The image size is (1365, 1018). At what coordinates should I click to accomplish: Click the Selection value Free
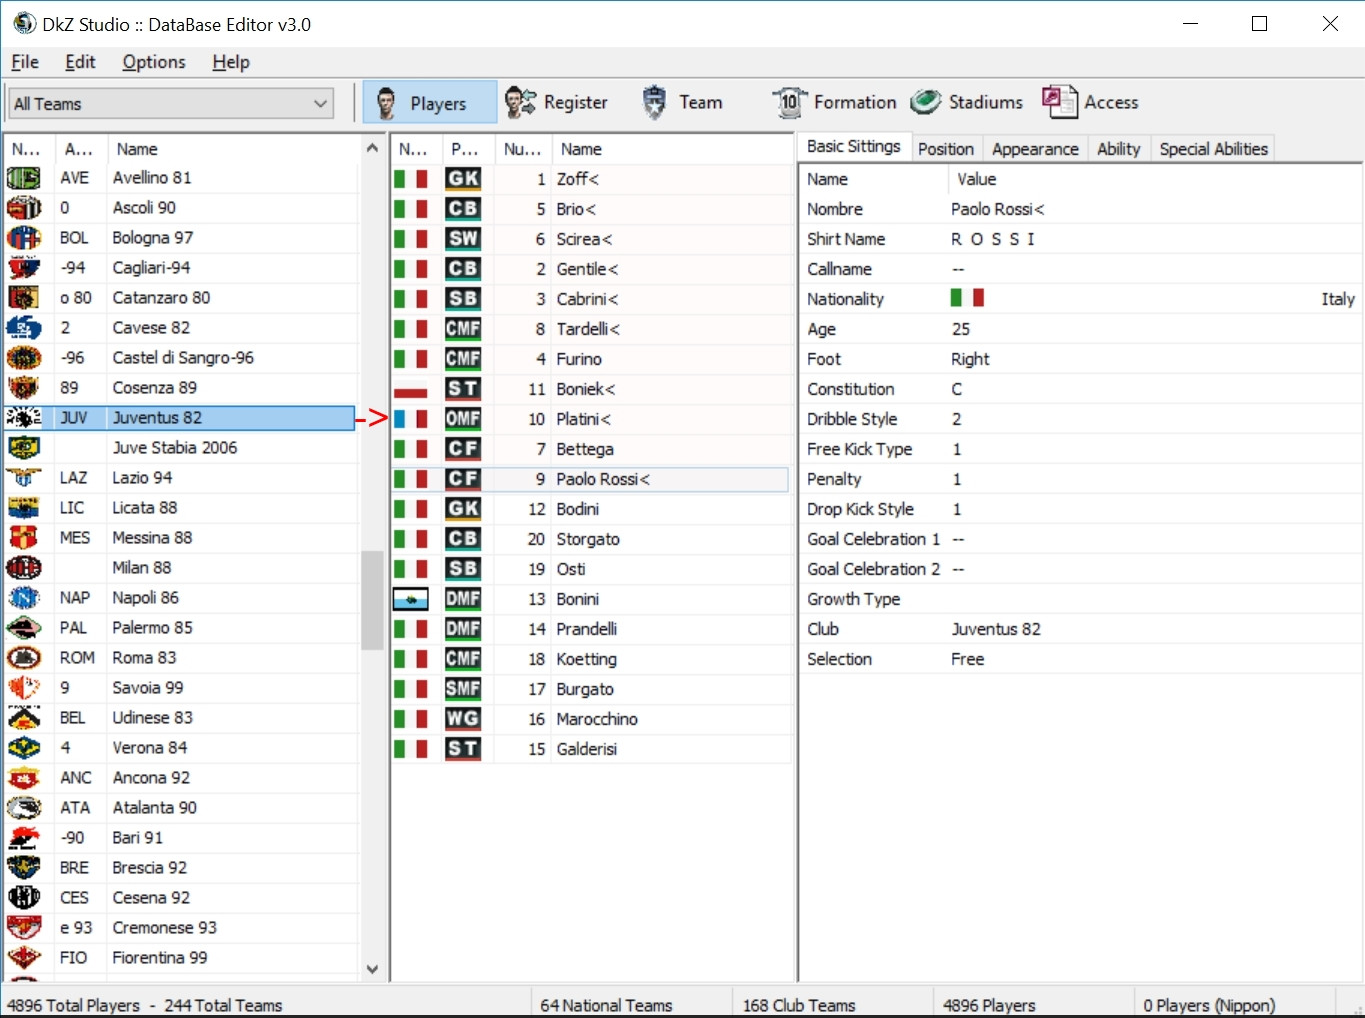(967, 659)
